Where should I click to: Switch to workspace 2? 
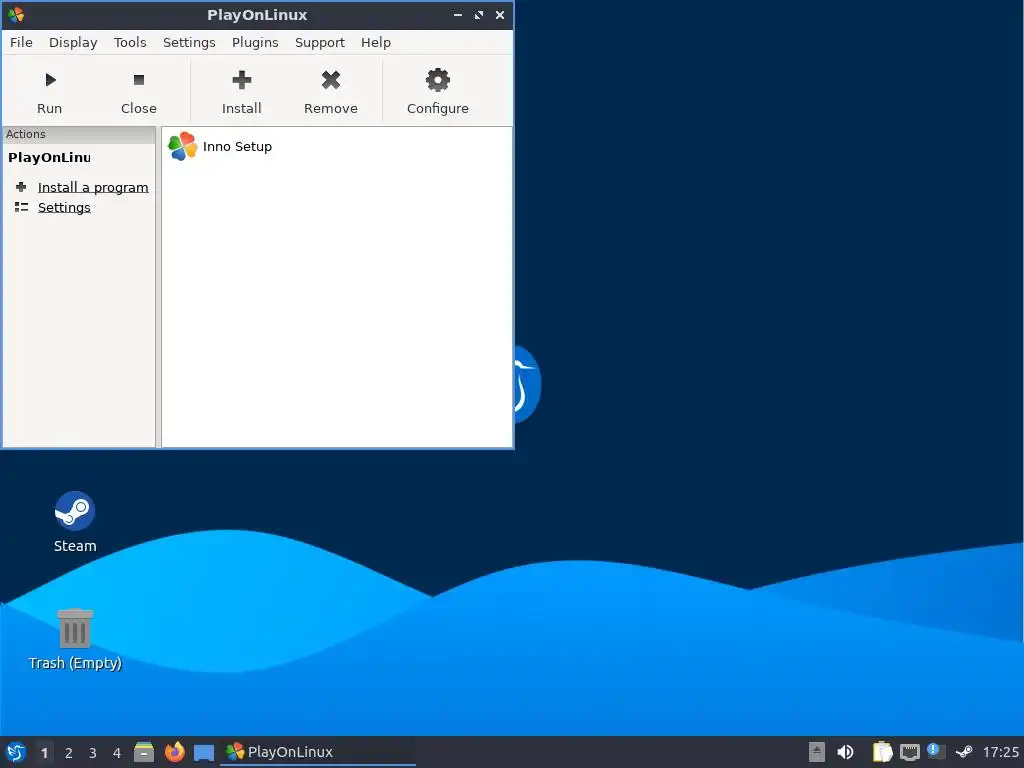(69, 753)
